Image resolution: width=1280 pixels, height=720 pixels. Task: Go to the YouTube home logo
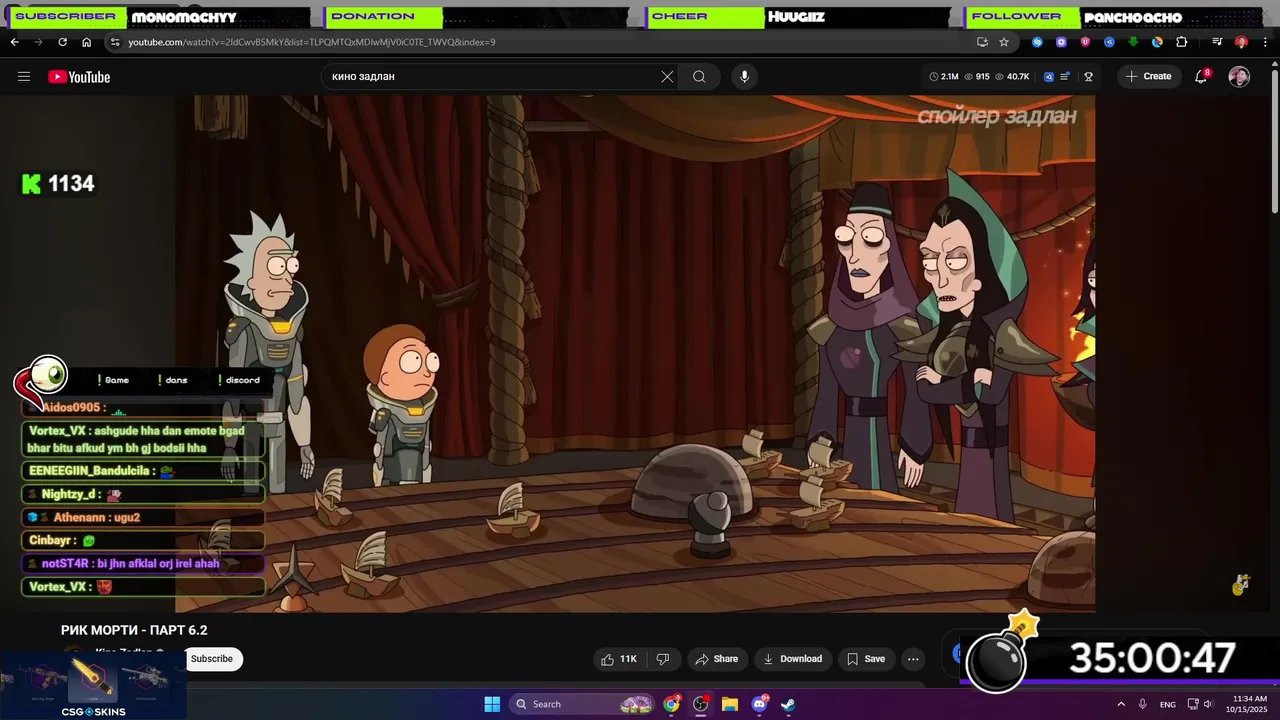coord(79,77)
